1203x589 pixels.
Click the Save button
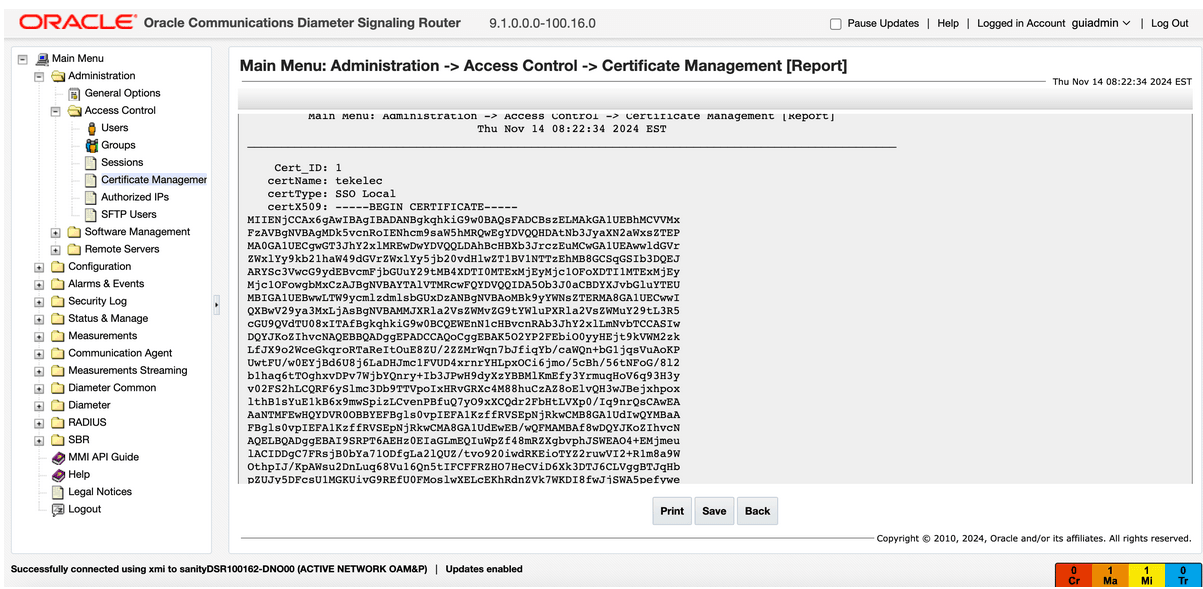point(714,511)
